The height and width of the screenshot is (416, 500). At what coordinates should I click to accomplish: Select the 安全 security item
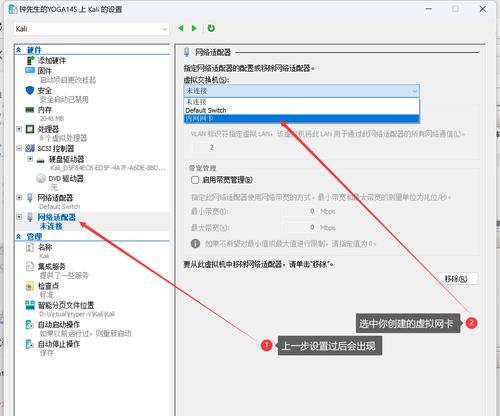click(45, 90)
